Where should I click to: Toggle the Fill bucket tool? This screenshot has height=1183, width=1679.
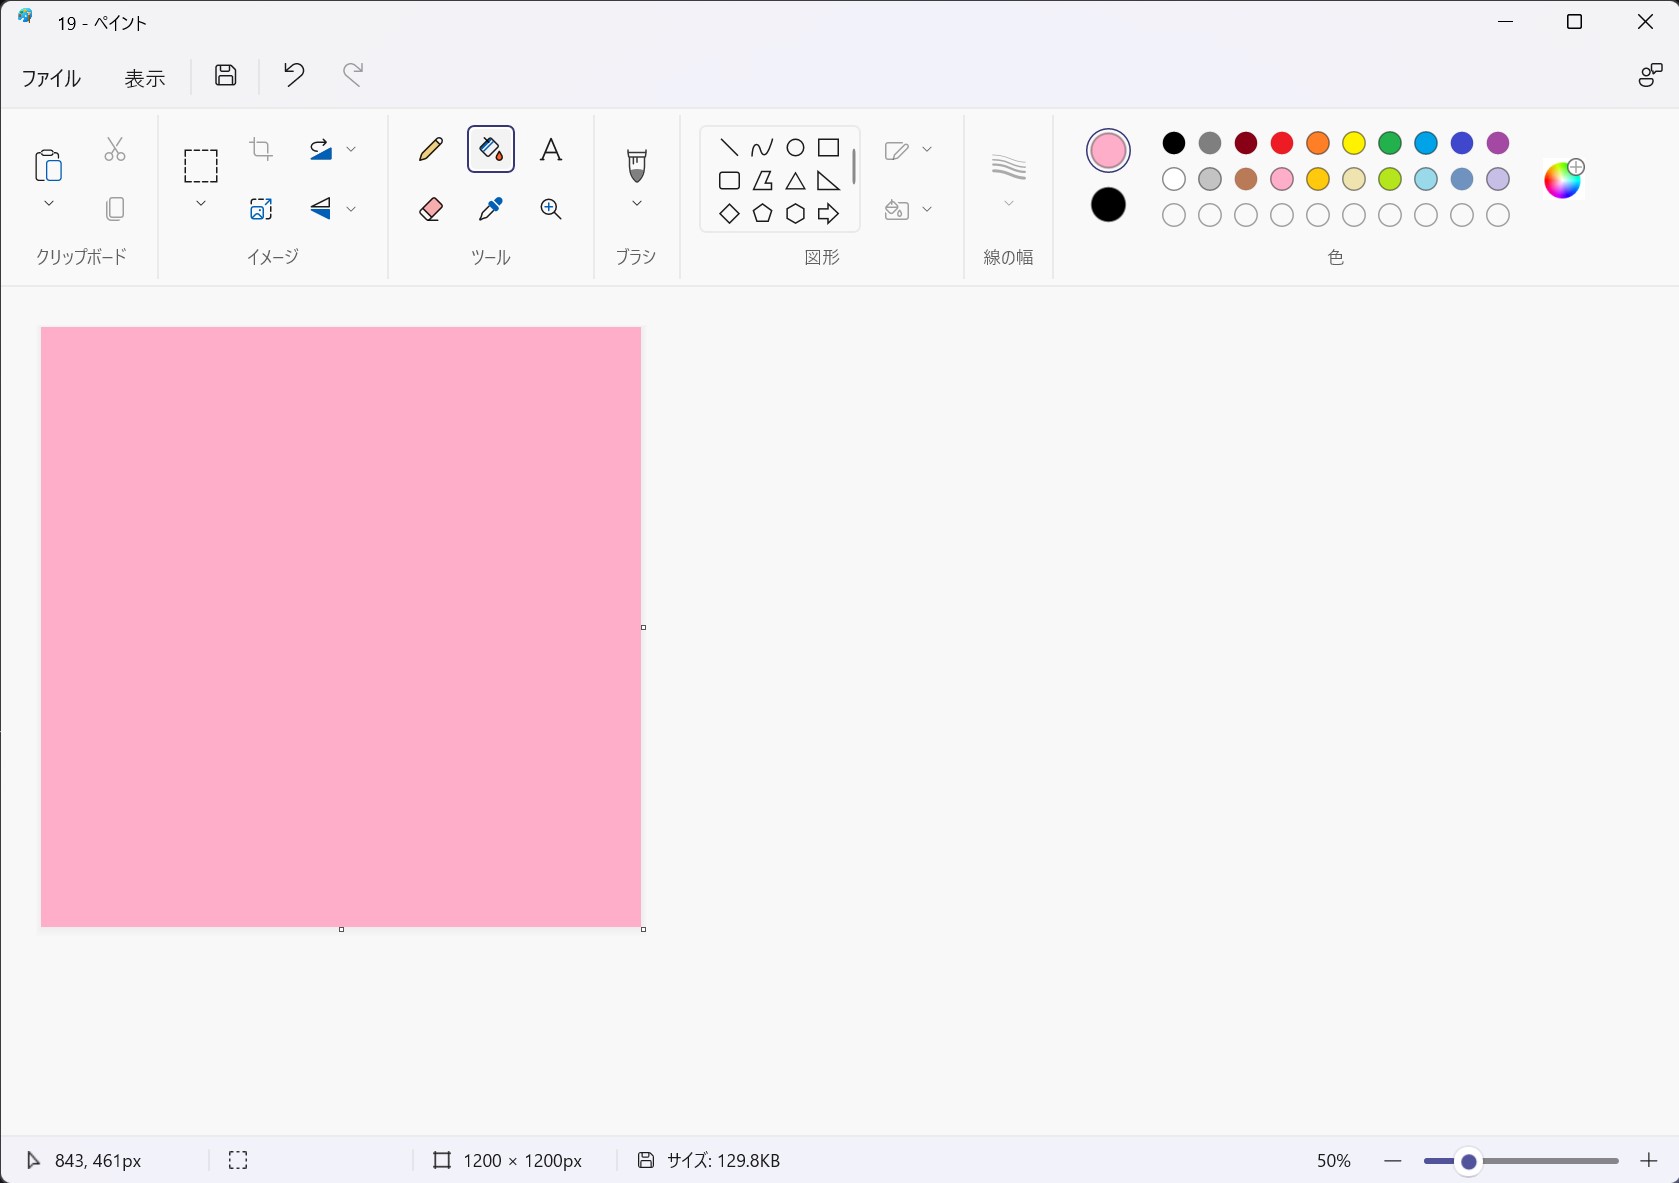(x=491, y=150)
